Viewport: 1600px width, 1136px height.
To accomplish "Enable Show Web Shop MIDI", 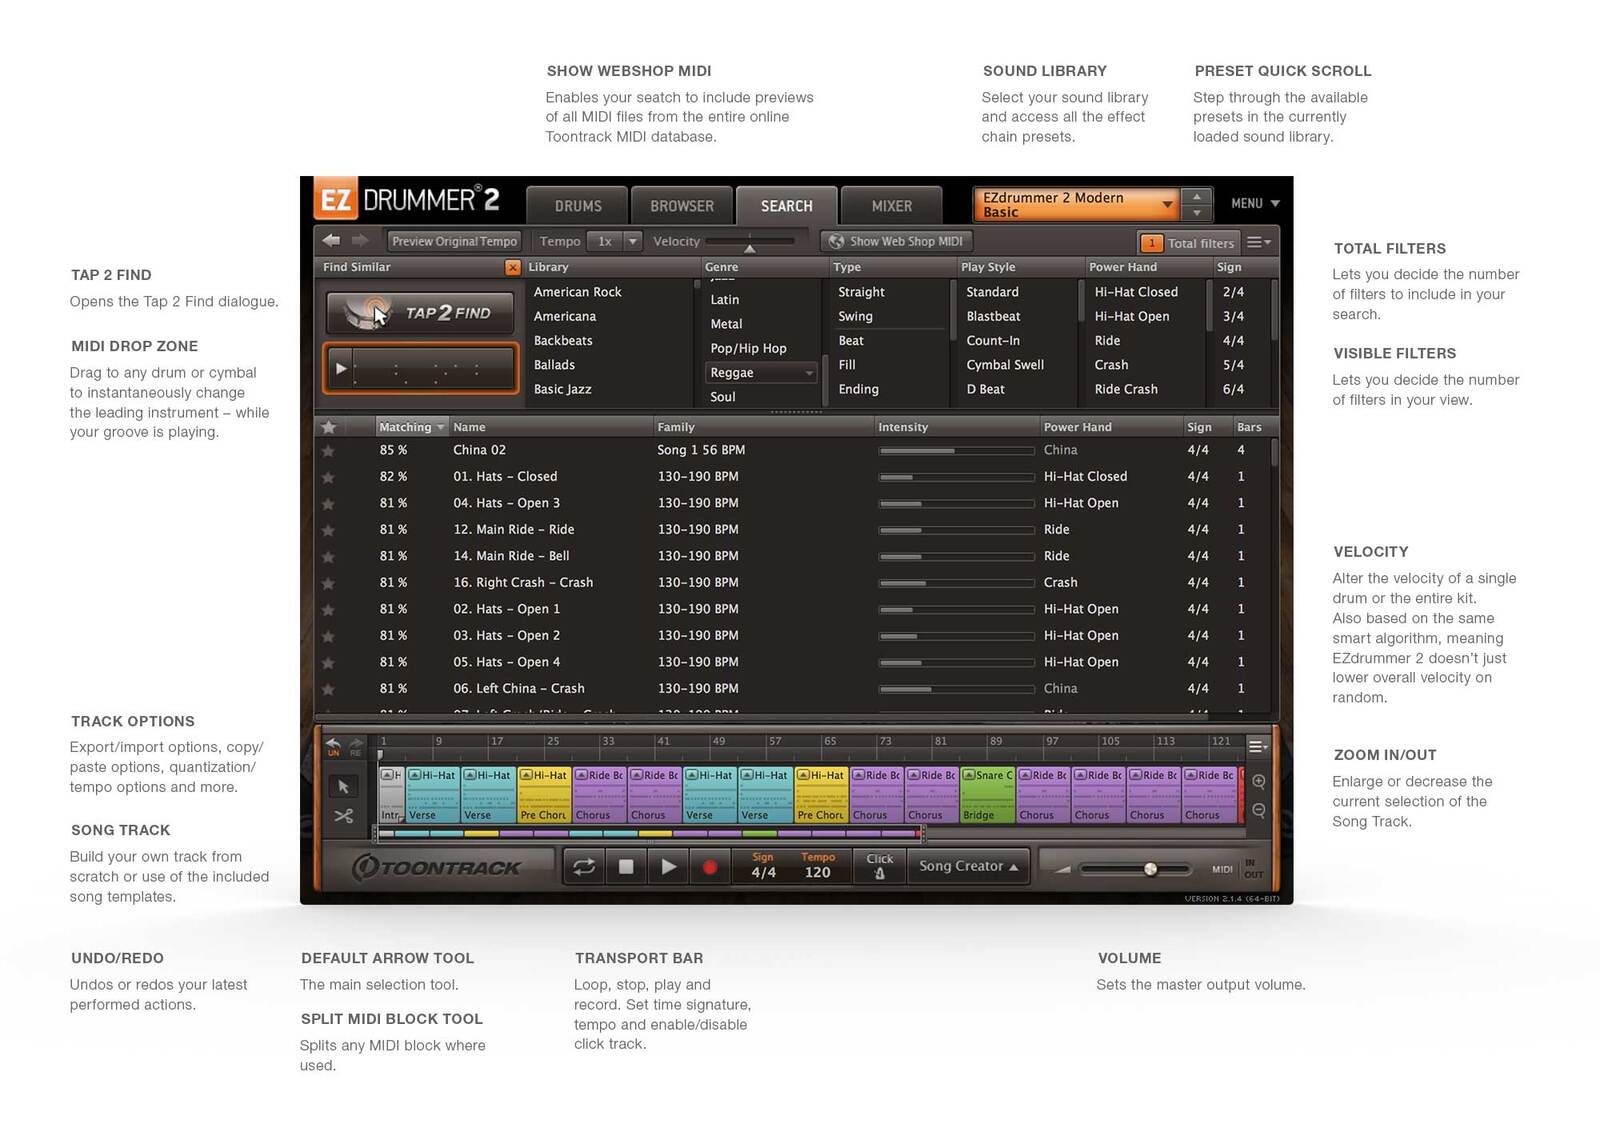I will (x=896, y=241).
